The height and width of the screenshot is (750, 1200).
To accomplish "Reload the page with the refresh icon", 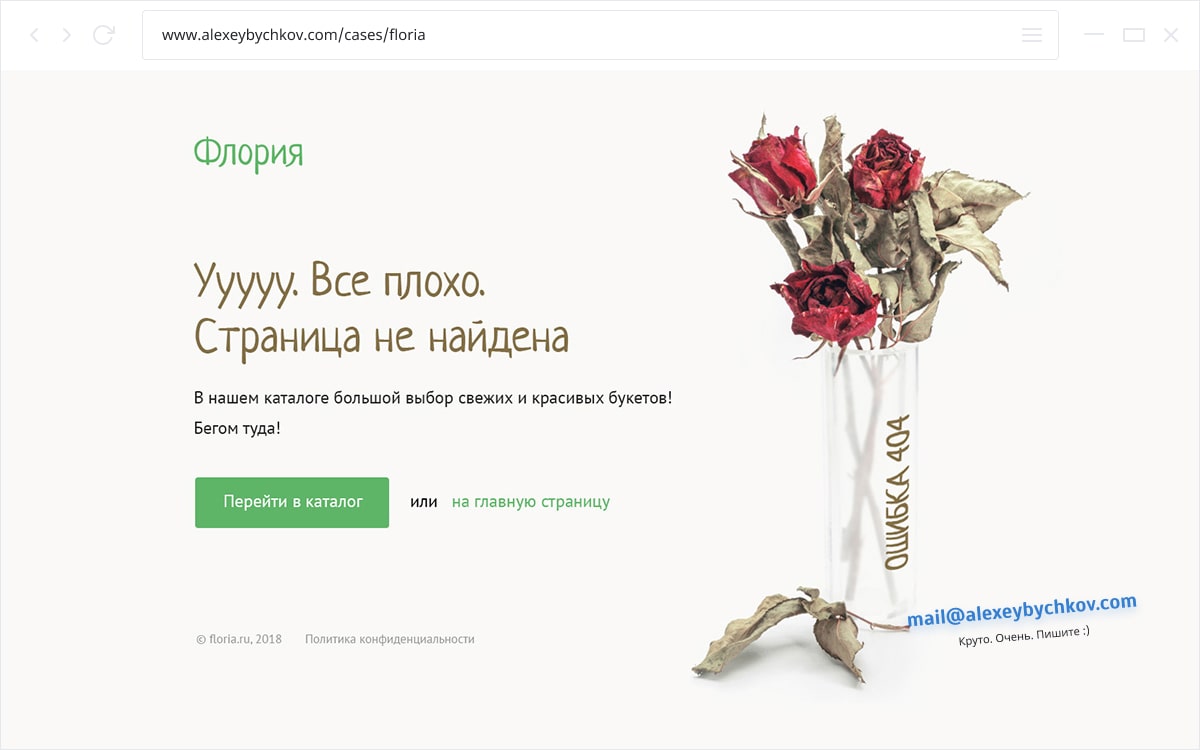I will [103, 35].
